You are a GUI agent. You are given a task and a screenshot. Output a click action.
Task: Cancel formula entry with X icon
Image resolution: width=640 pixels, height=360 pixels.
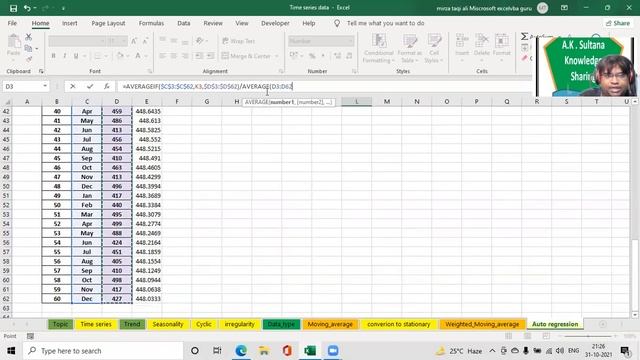click(x=73, y=86)
